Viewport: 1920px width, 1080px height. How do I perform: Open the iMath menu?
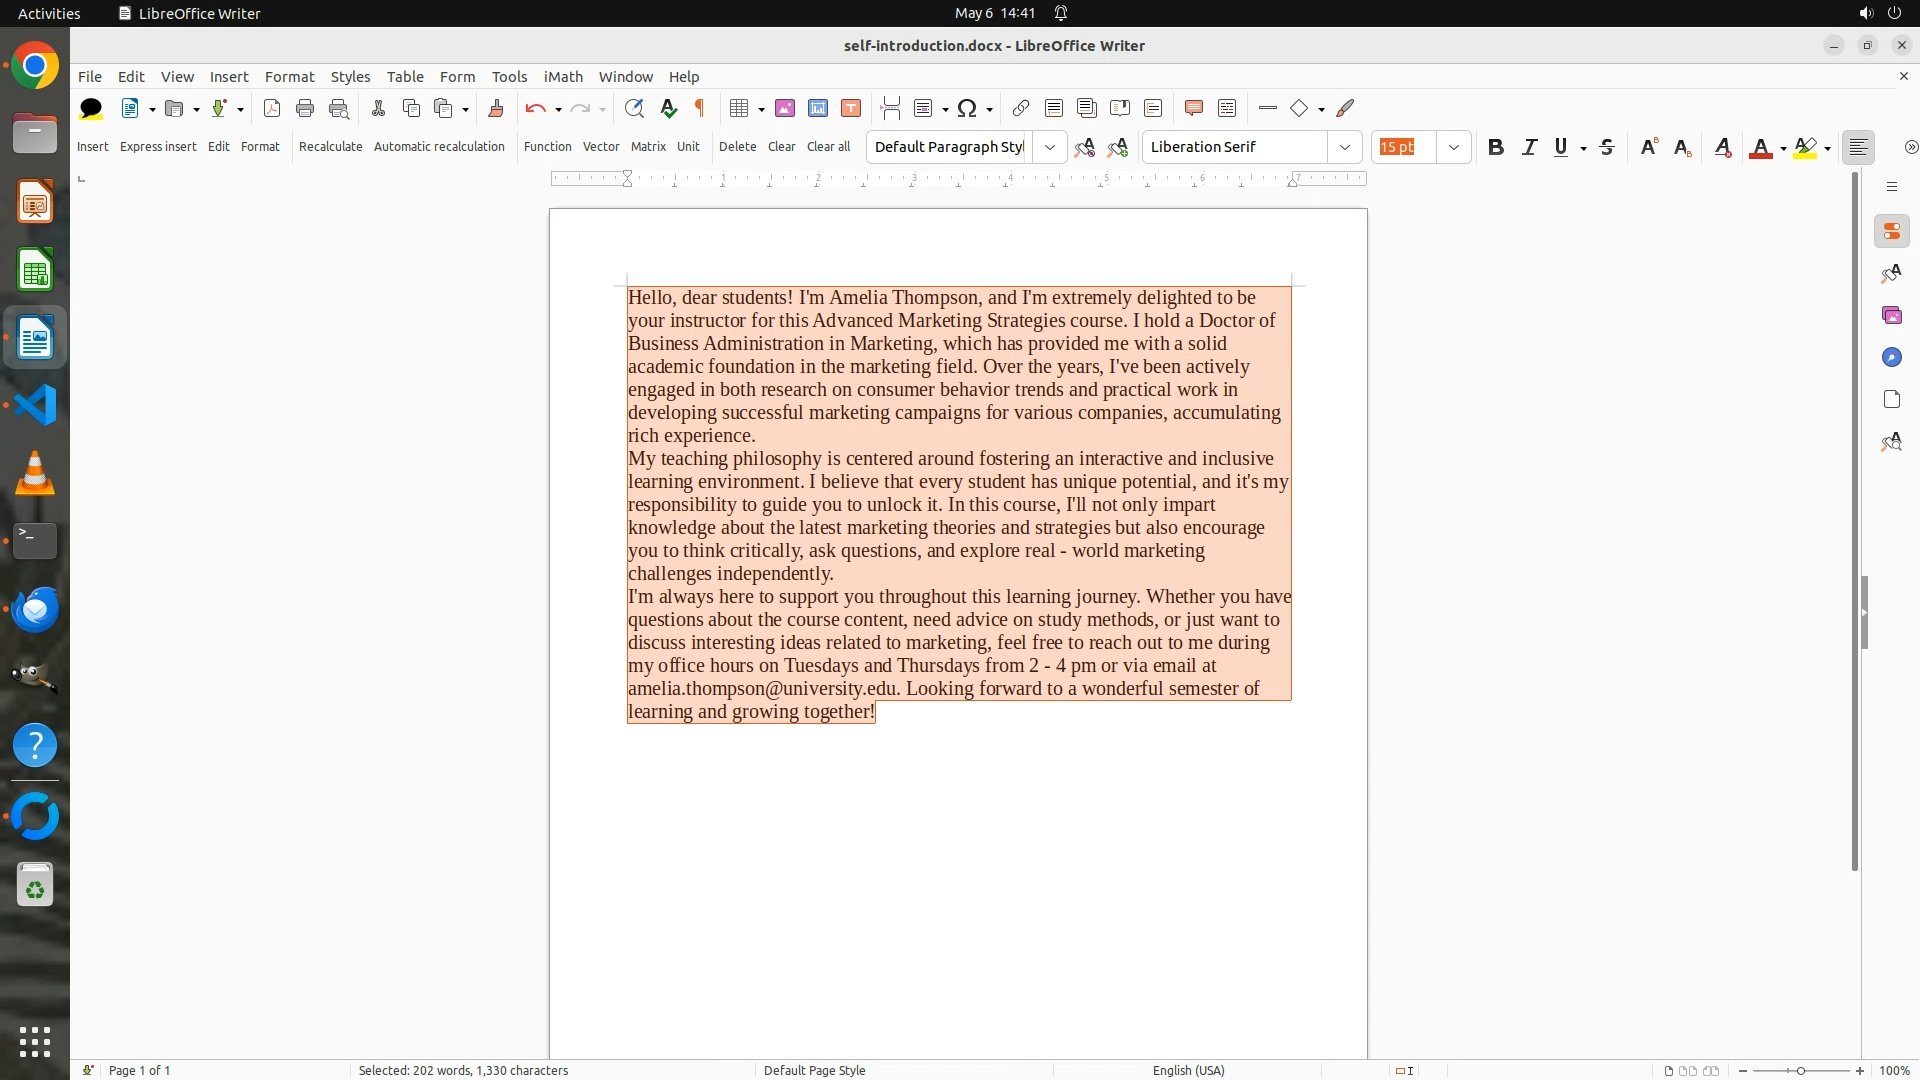point(563,76)
